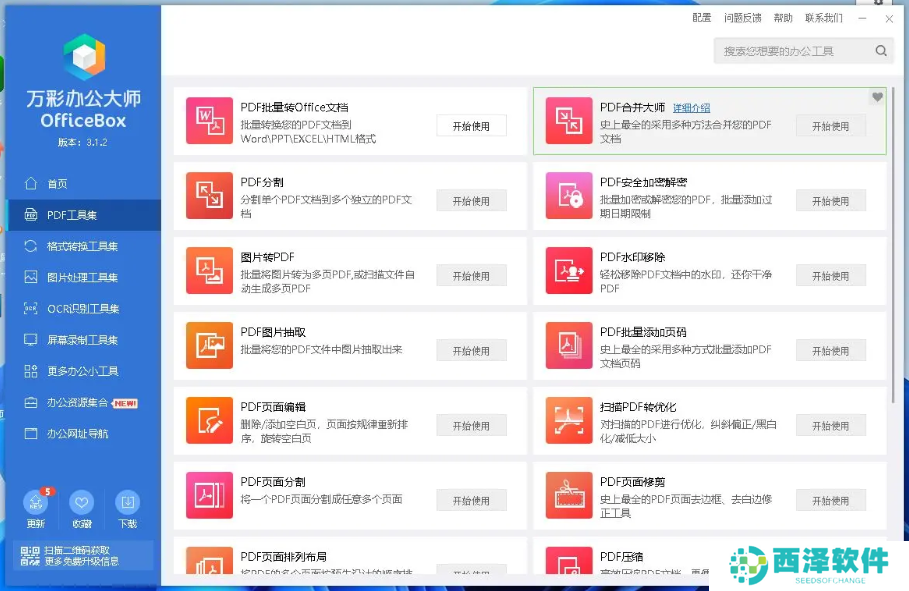The width and height of the screenshot is (909, 591).
Task: Focus the office tool search box
Action: 803,51
